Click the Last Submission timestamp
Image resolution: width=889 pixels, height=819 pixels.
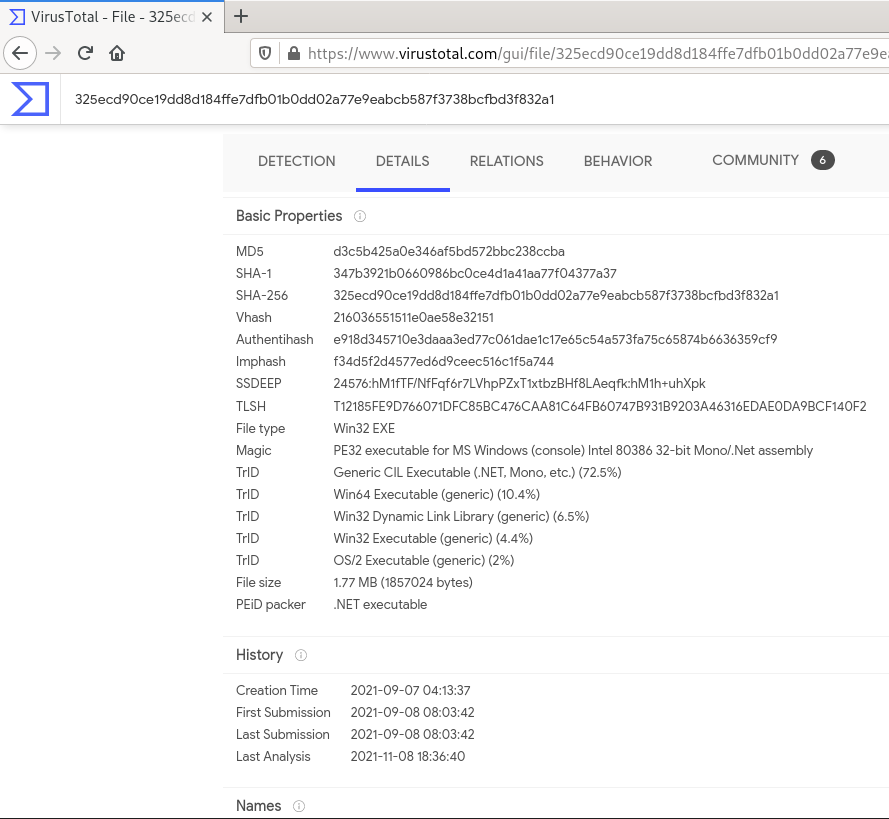(x=412, y=735)
